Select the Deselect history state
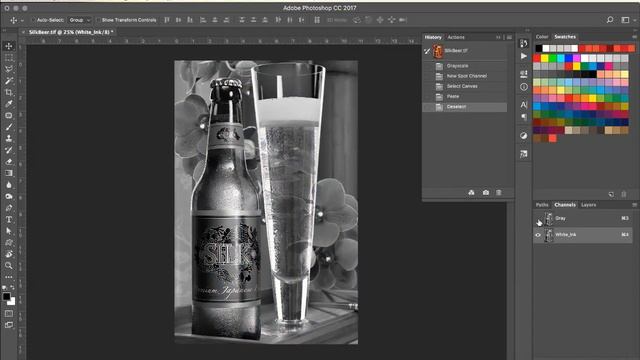The width and height of the screenshot is (640, 360). coord(464,107)
